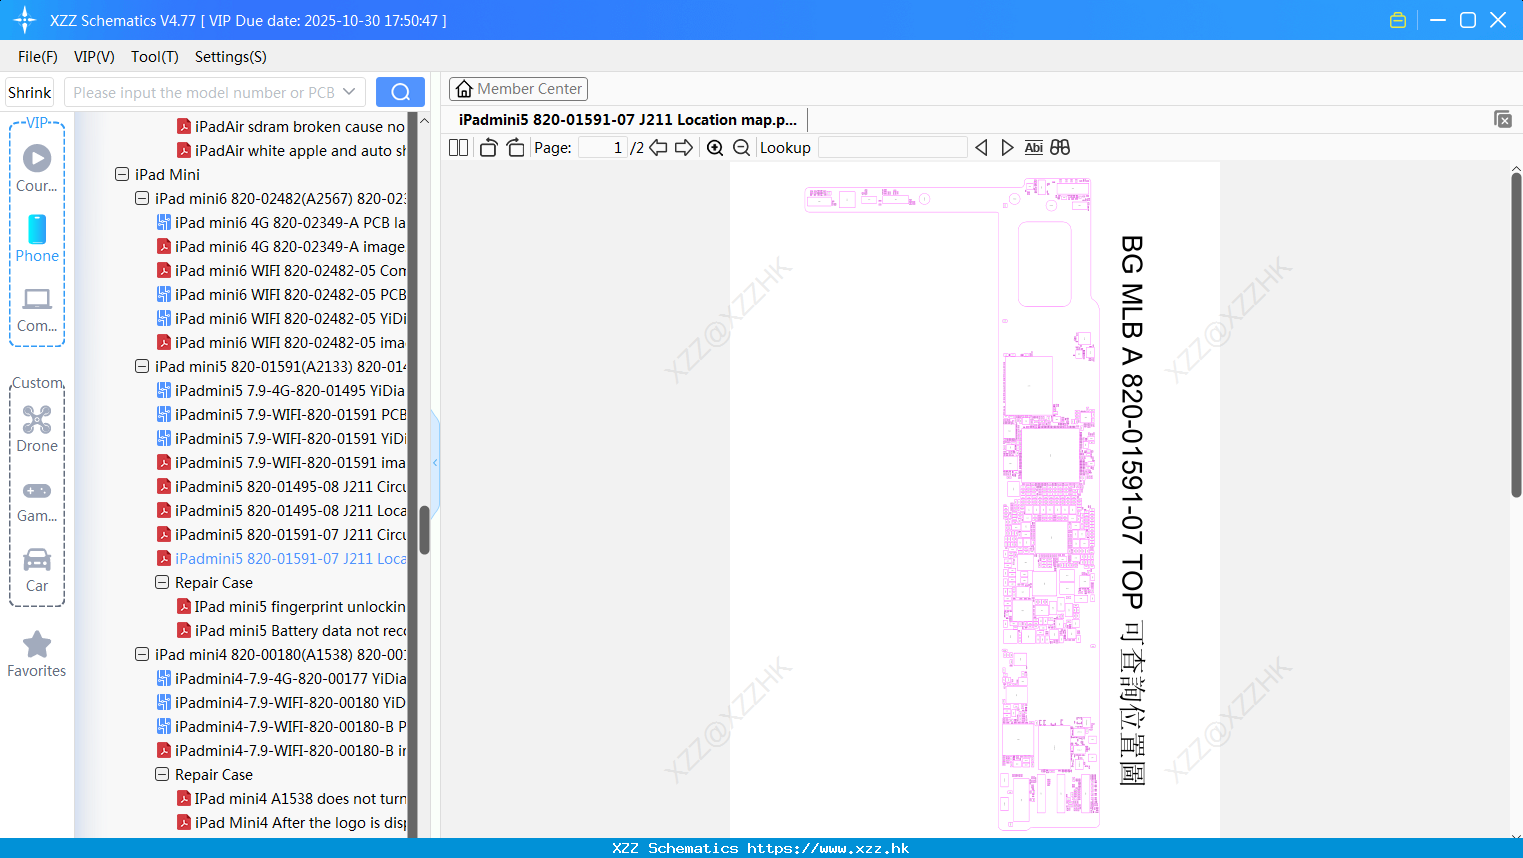Open iPad mini6 4G 820-02349-A image file
1523x858 pixels.
point(280,246)
